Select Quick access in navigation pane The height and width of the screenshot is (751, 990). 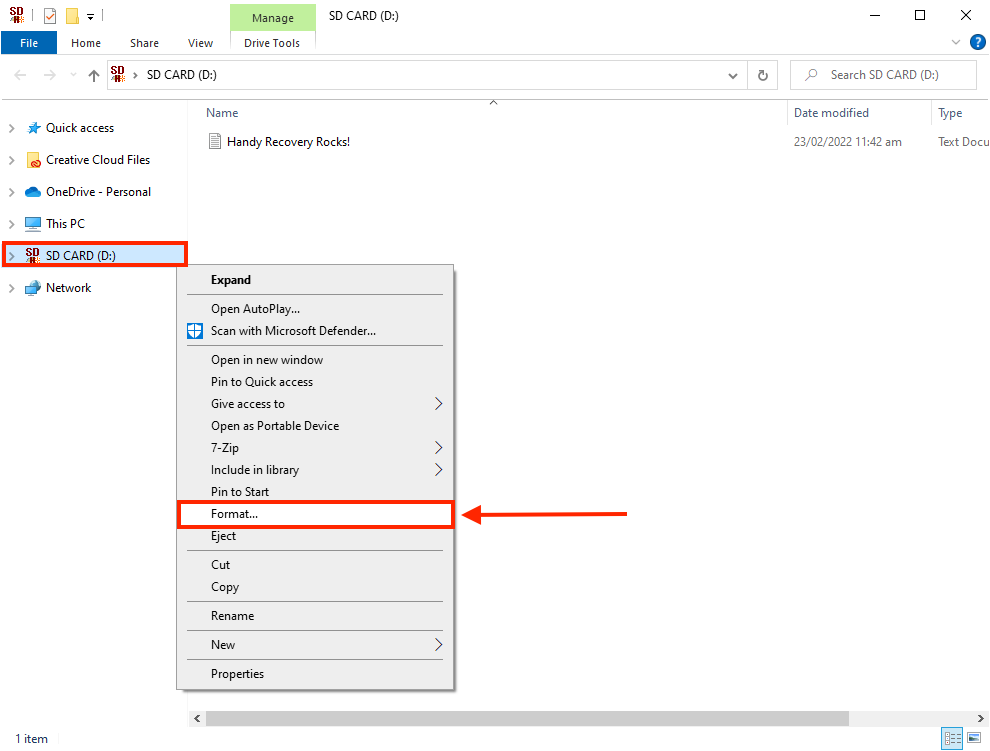point(80,128)
